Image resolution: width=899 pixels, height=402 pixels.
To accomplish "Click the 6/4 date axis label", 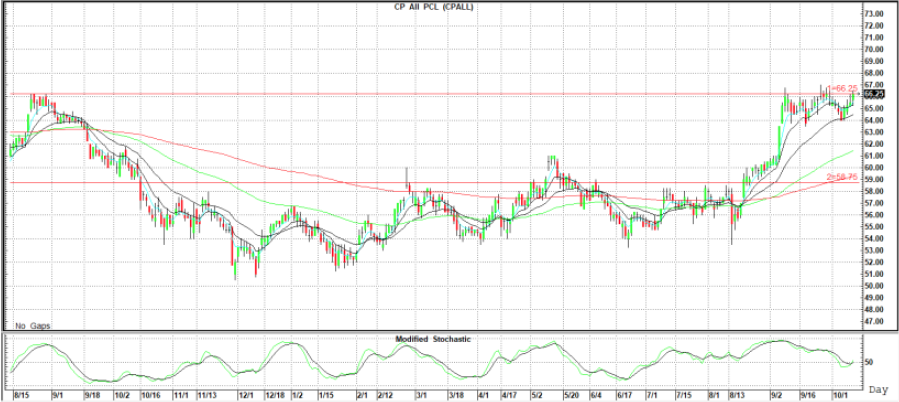I will coord(595,396).
